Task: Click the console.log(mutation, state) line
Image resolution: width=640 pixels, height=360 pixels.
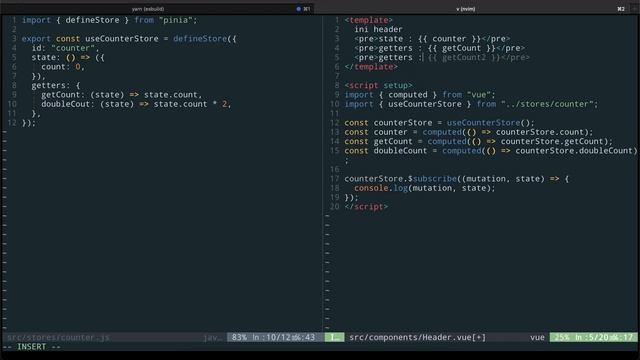Action: coord(424,188)
